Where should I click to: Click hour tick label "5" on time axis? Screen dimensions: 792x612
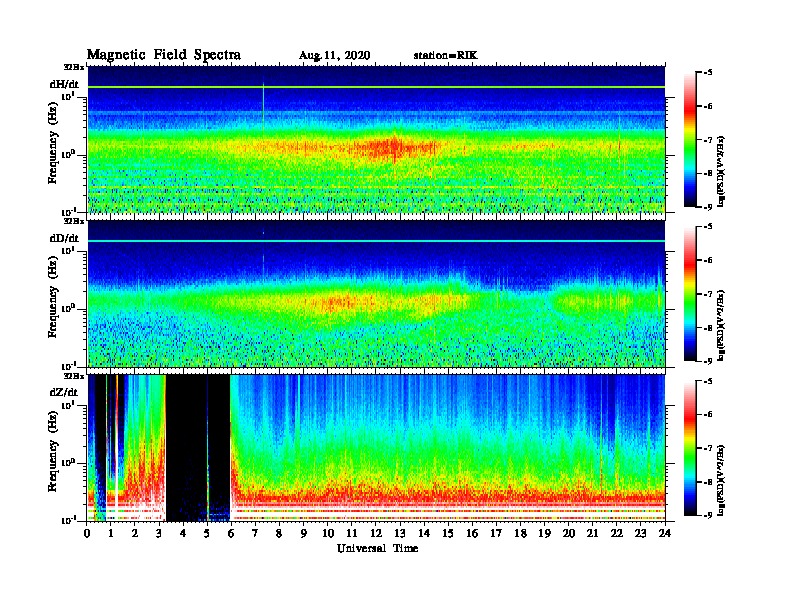tap(207, 534)
